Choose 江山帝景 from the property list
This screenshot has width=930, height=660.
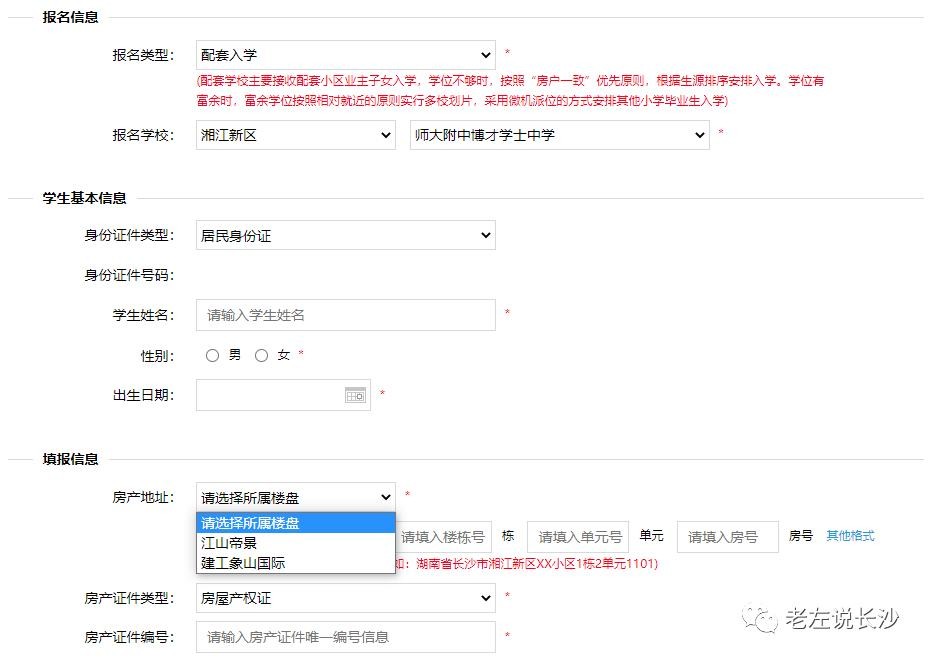coord(229,543)
